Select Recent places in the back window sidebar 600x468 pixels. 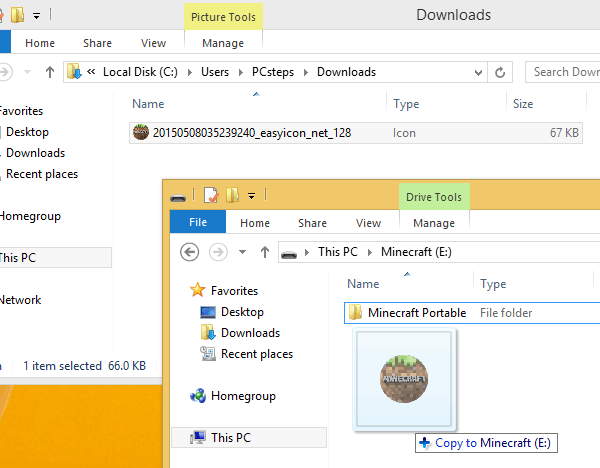click(42, 174)
